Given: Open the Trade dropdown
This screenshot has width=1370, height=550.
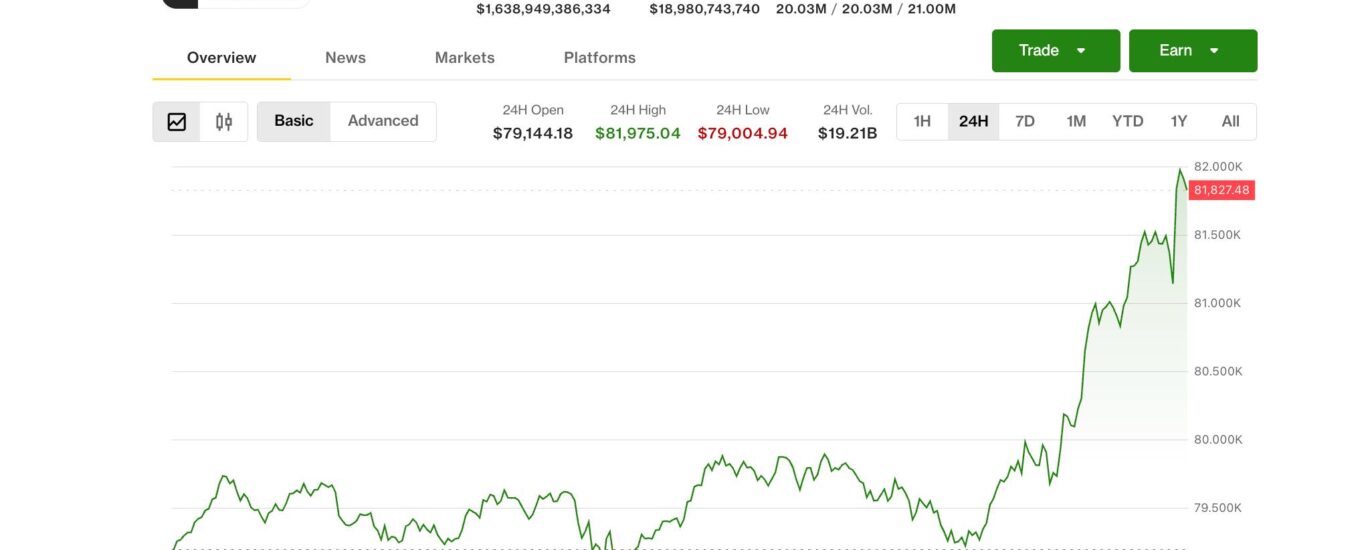Looking at the screenshot, I should pos(1056,51).
